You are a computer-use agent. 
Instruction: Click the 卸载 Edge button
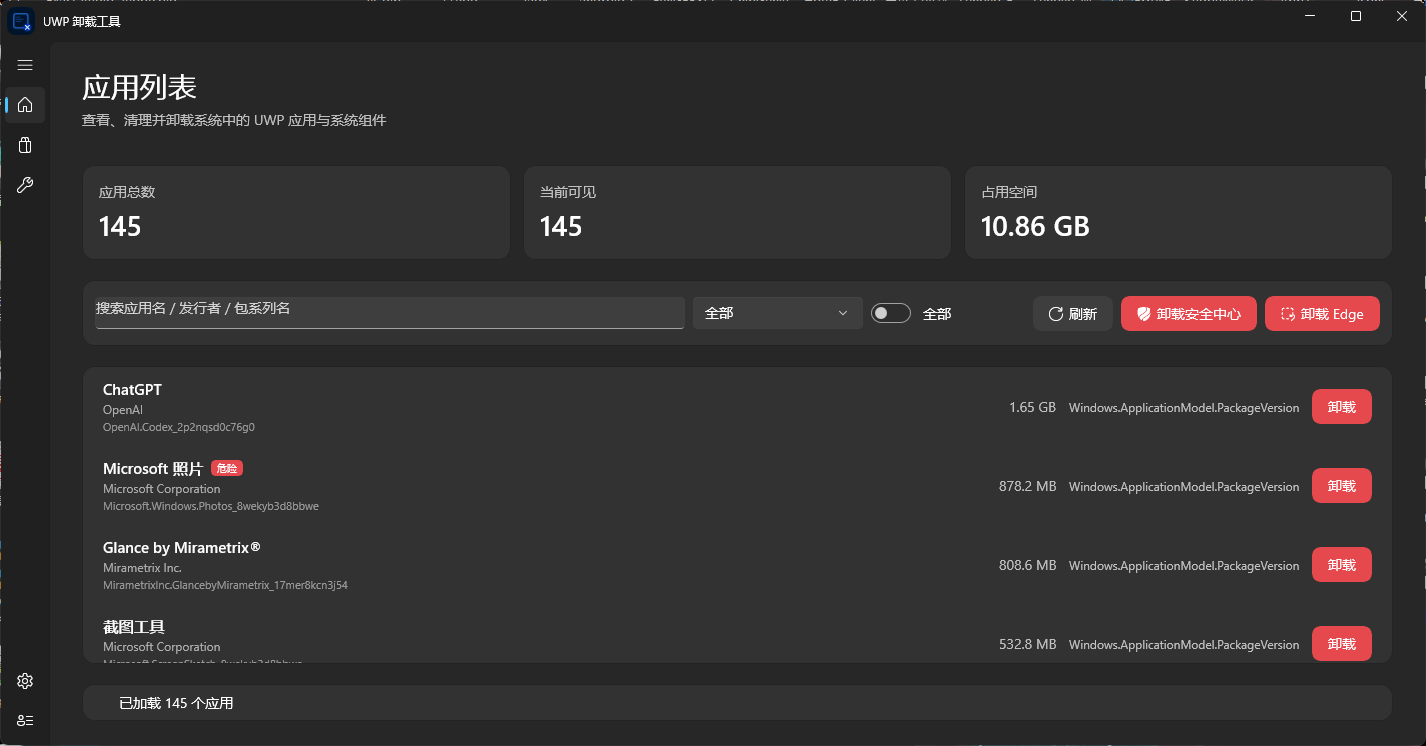point(1322,314)
